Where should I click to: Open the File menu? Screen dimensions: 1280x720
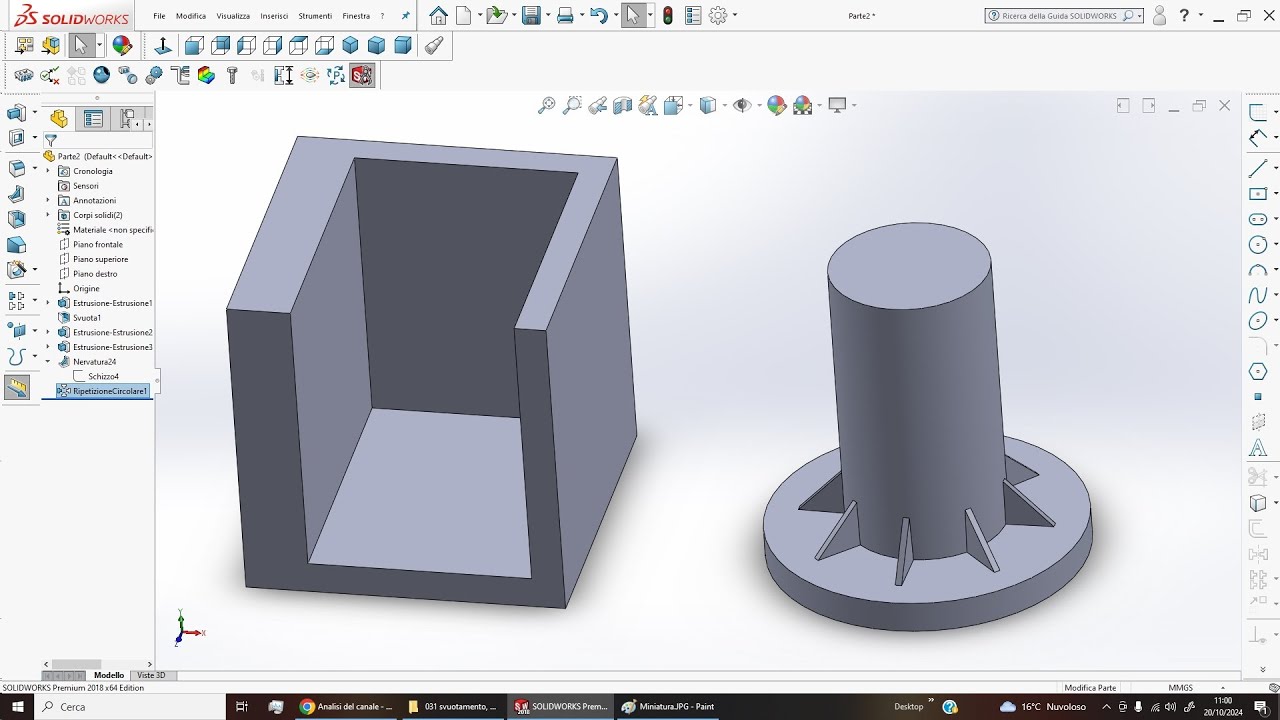[159, 16]
